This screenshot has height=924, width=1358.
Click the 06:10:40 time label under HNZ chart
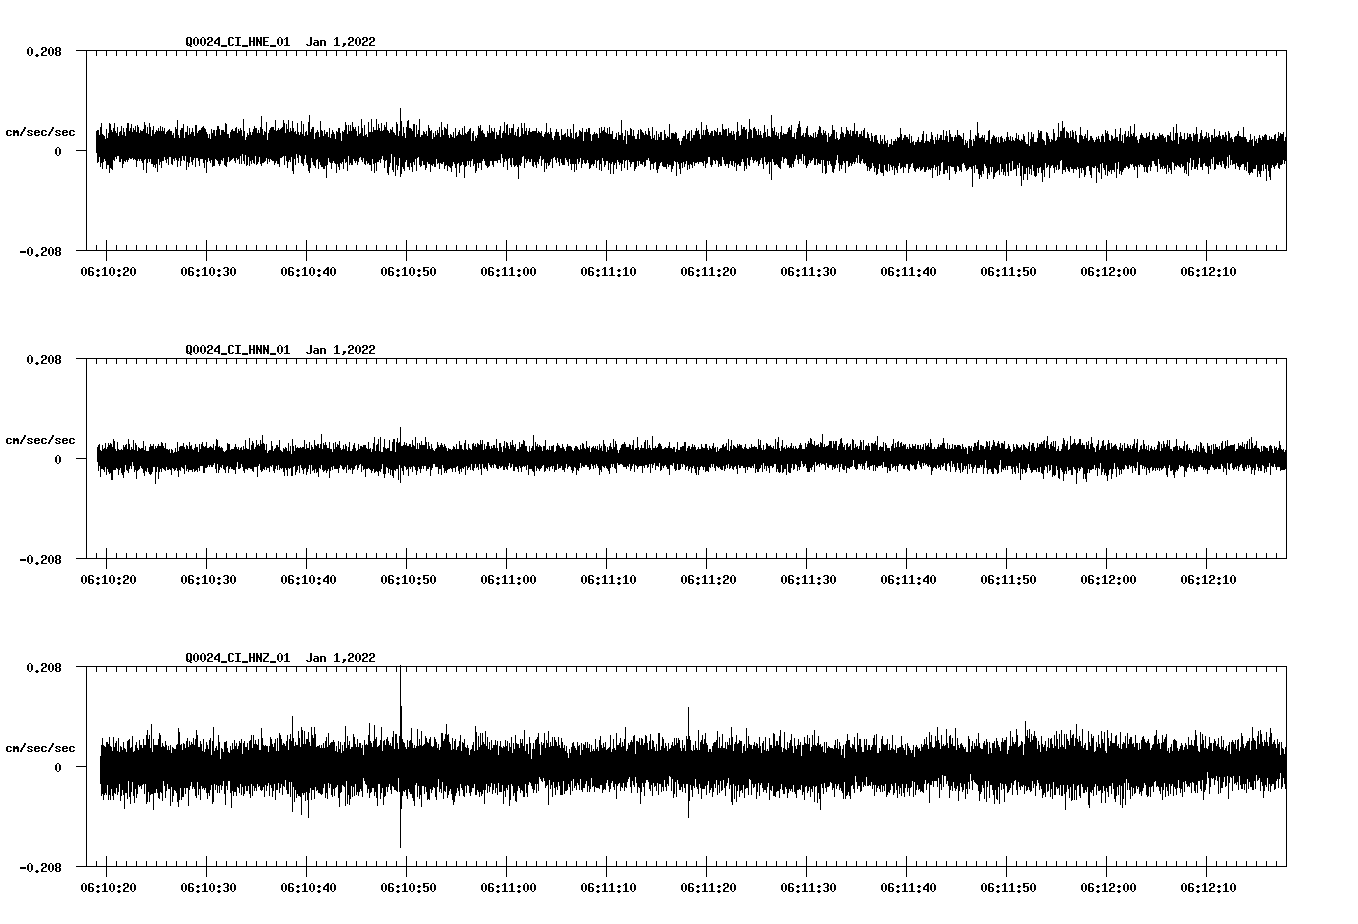click(x=308, y=888)
